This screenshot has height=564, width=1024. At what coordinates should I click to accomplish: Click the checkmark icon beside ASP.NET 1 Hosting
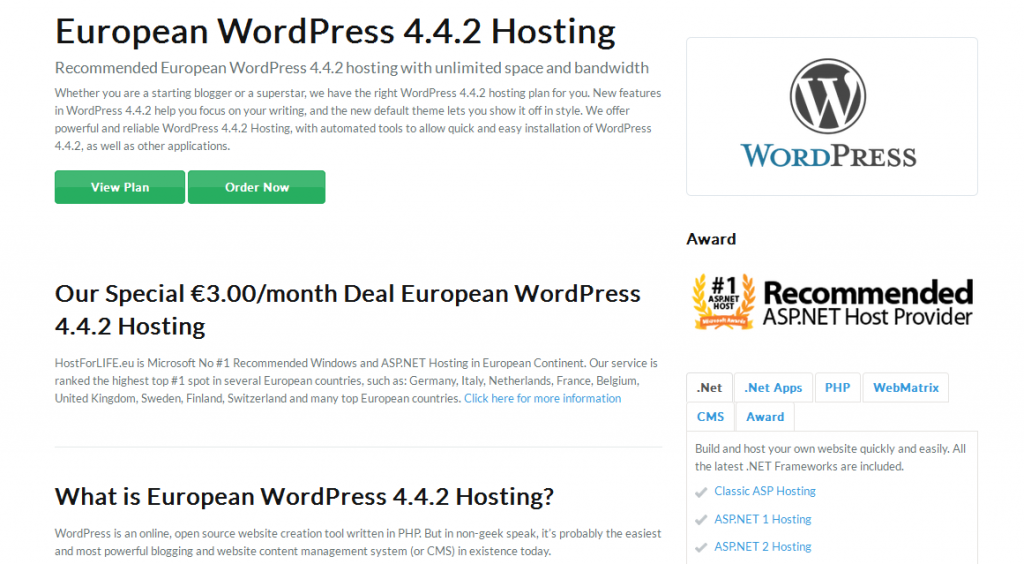701,520
